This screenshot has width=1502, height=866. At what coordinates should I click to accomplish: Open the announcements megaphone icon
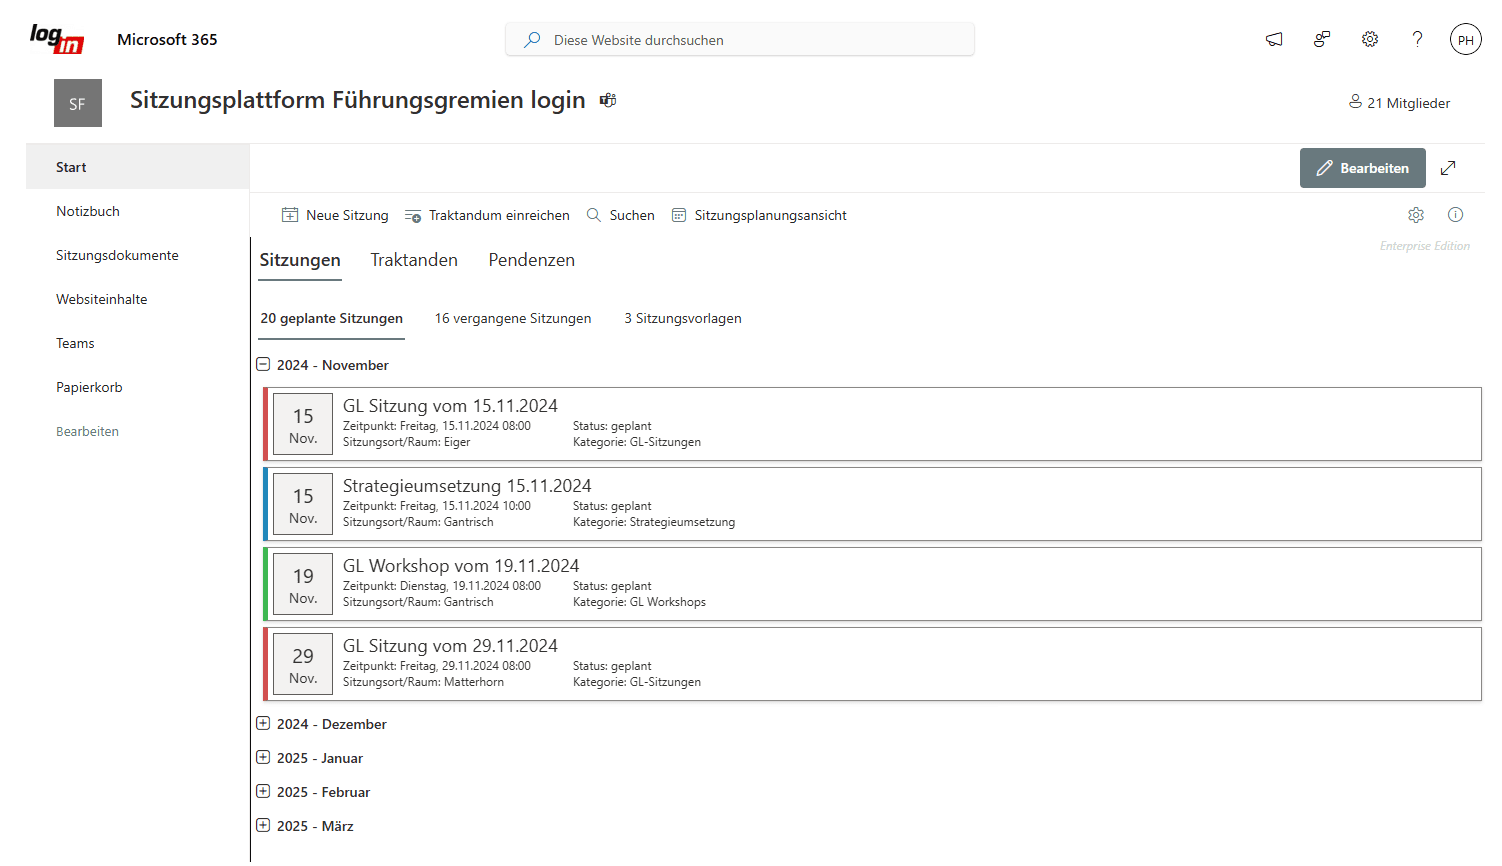tap(1273, 39)
